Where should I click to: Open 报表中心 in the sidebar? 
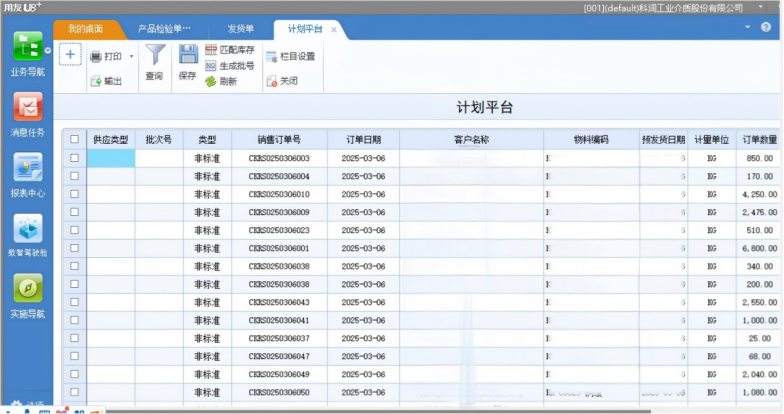(28, 167)
